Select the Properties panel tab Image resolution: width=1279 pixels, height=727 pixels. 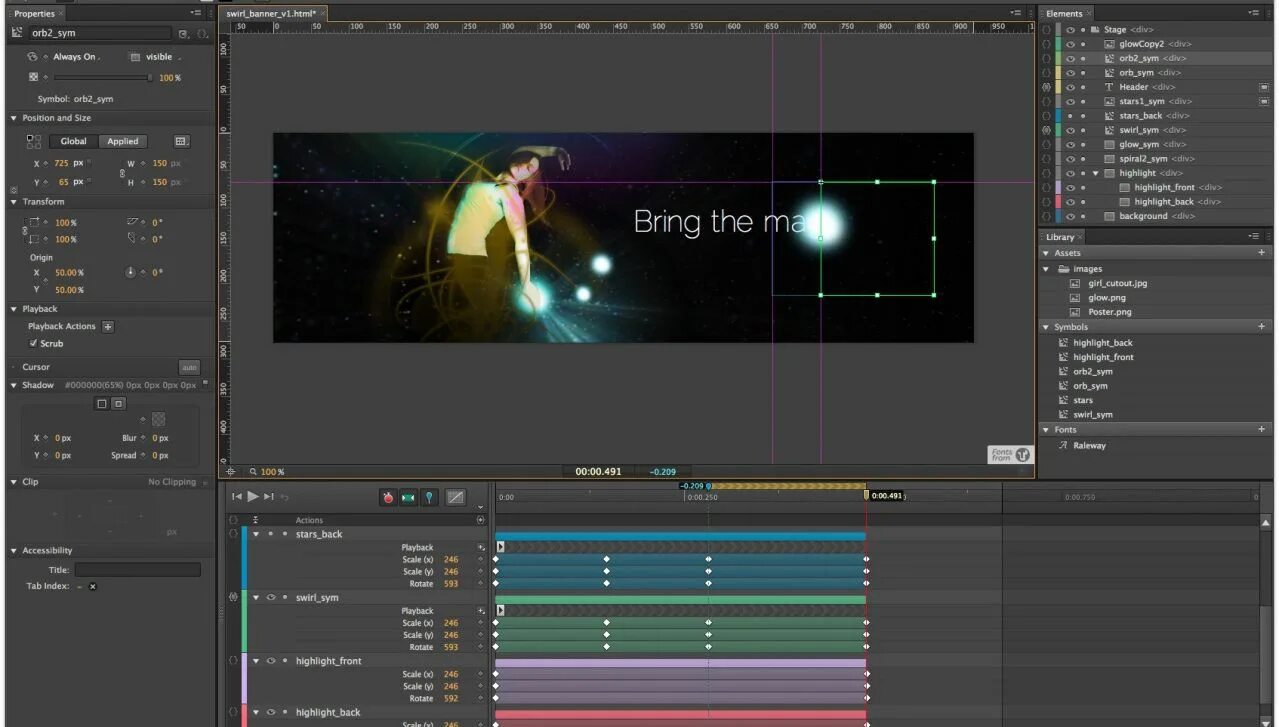coord(34,13)
